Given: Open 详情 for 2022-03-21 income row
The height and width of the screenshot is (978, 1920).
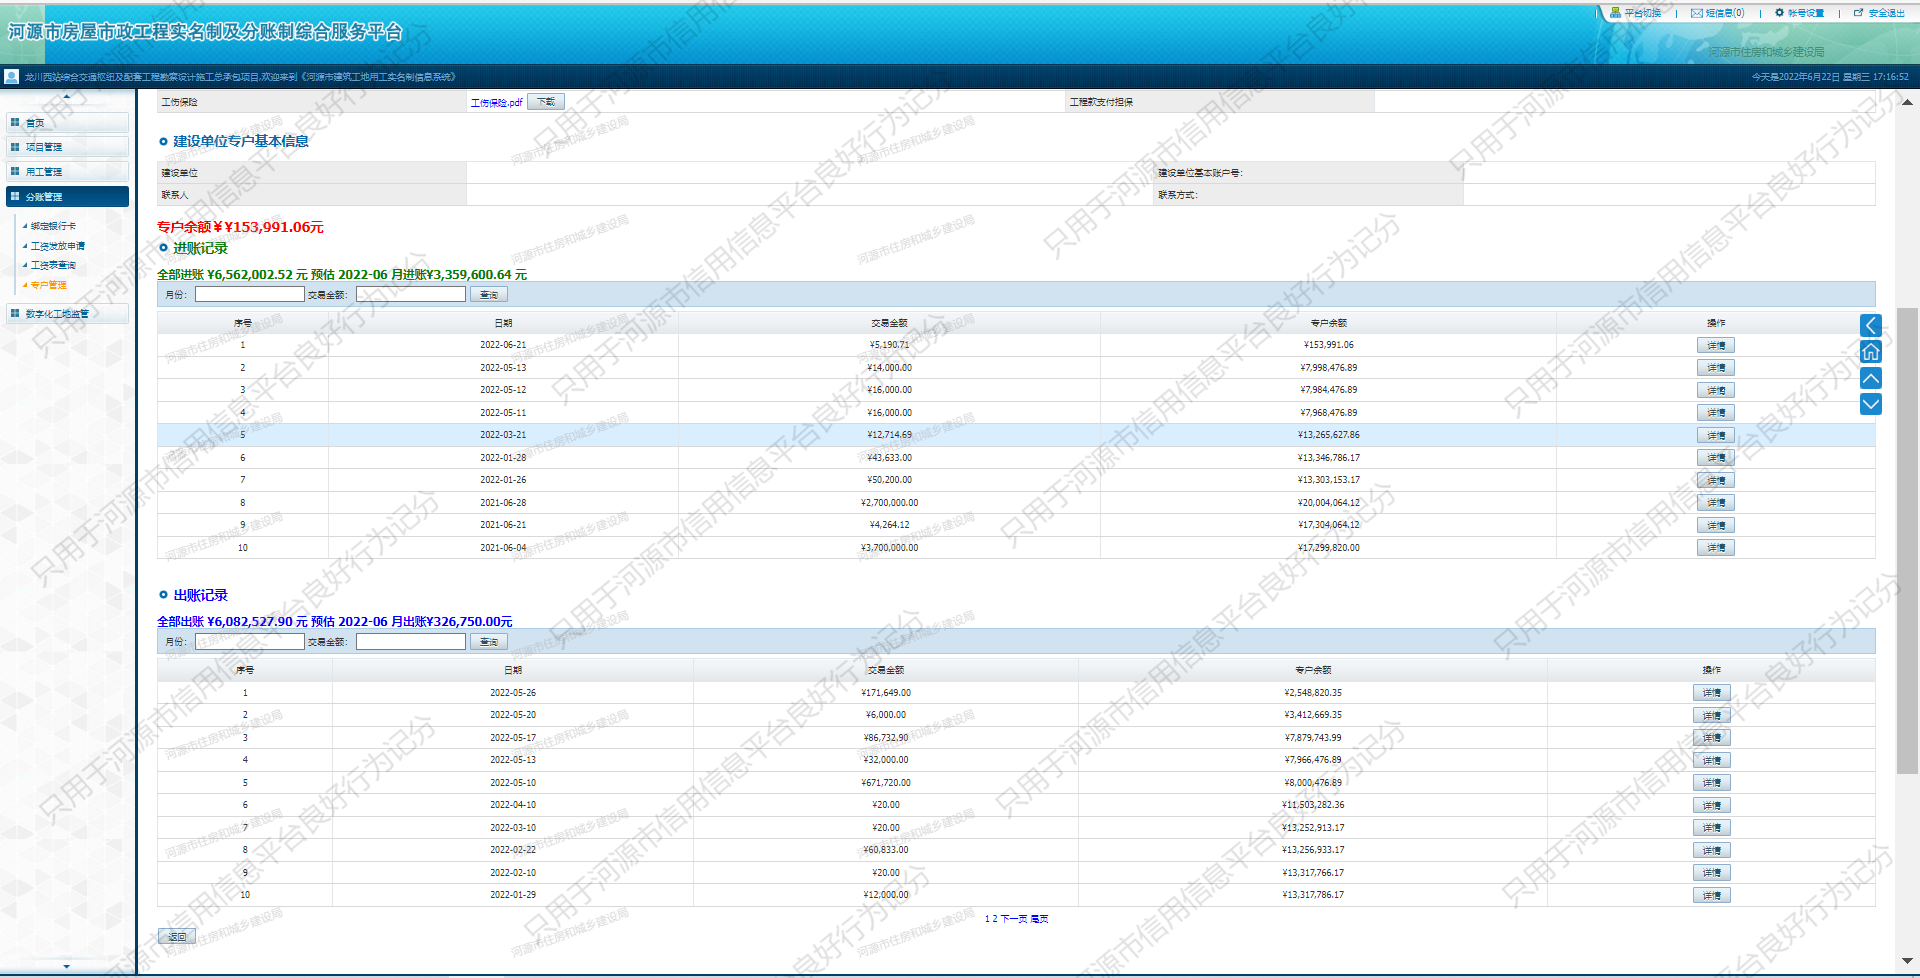Looking at the screenshot, I should point(1716,435).
